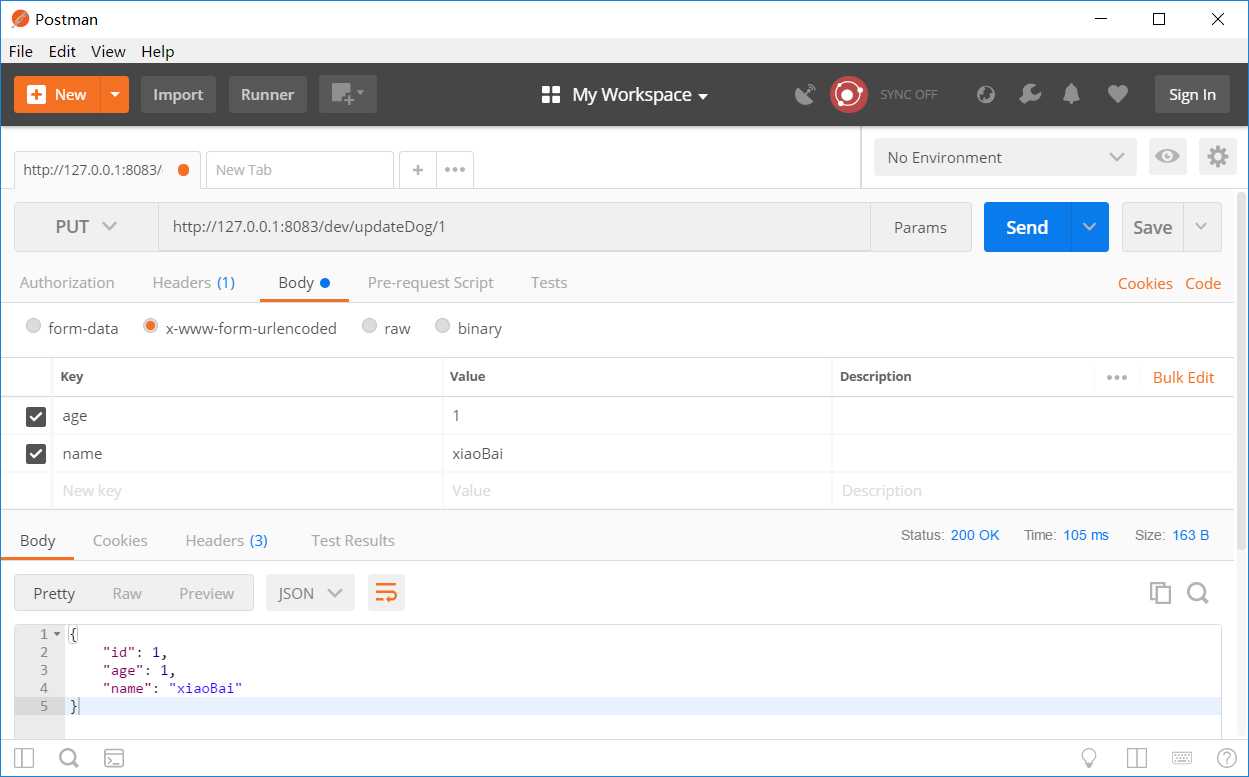Open the request Tests tab
This screenshot has width=1249, height=777.
pyautogui.click(x=549, y=283)
